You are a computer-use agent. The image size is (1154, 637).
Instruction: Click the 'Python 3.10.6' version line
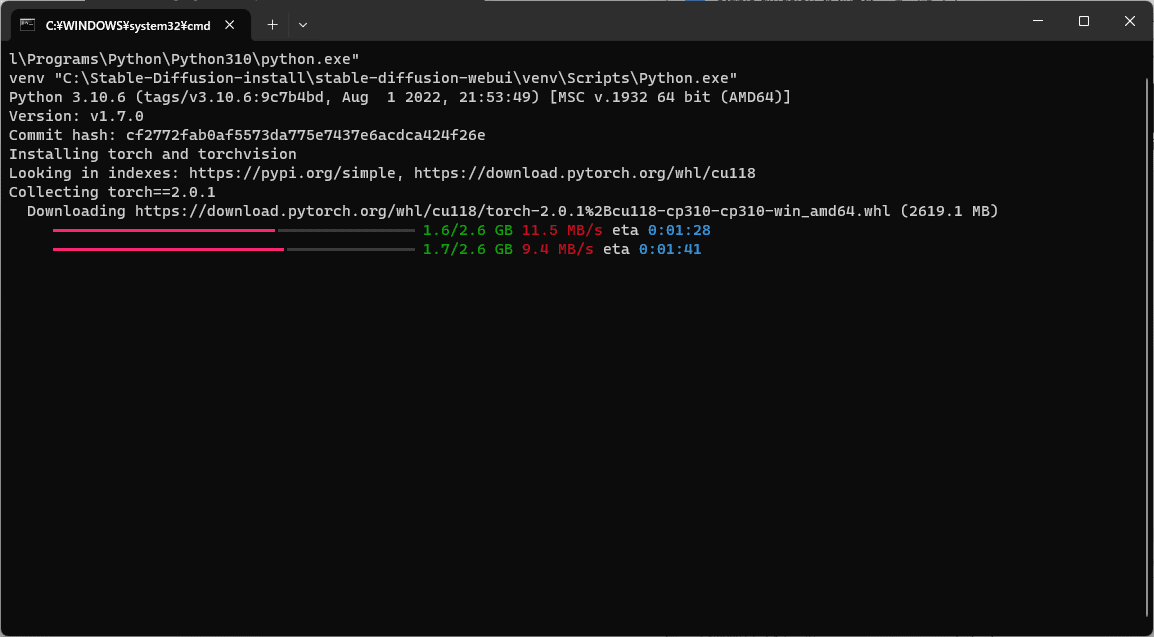click(x=400, y=96)
